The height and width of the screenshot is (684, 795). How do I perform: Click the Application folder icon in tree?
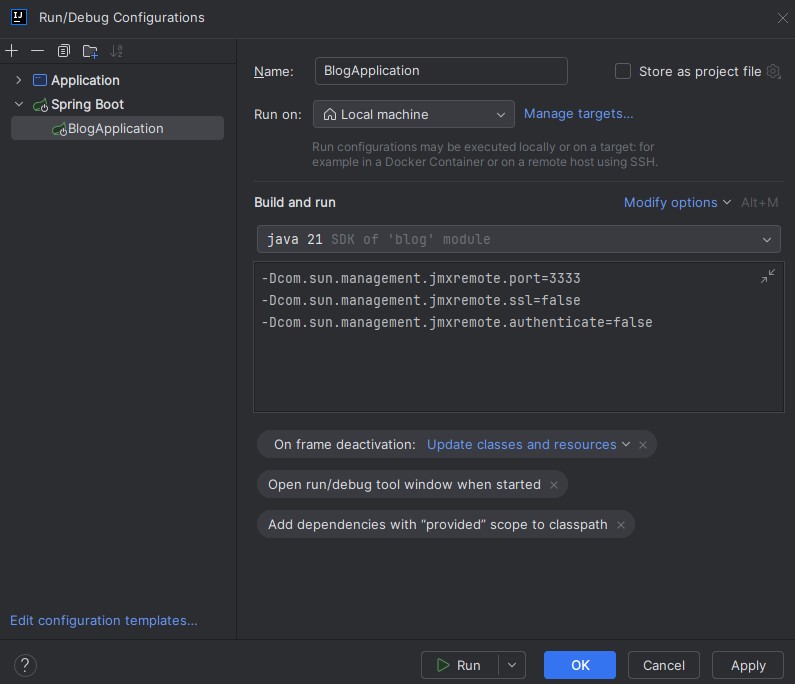[x=40, y=80]
